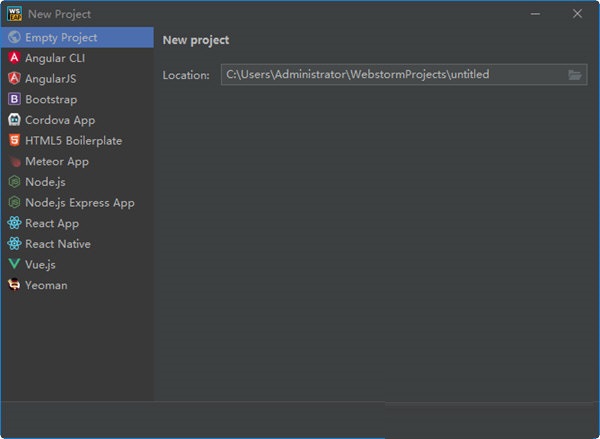Select the React Native template
Image resolution: width=600 pixels, height=439 pixels.
(x=77, y=244)
